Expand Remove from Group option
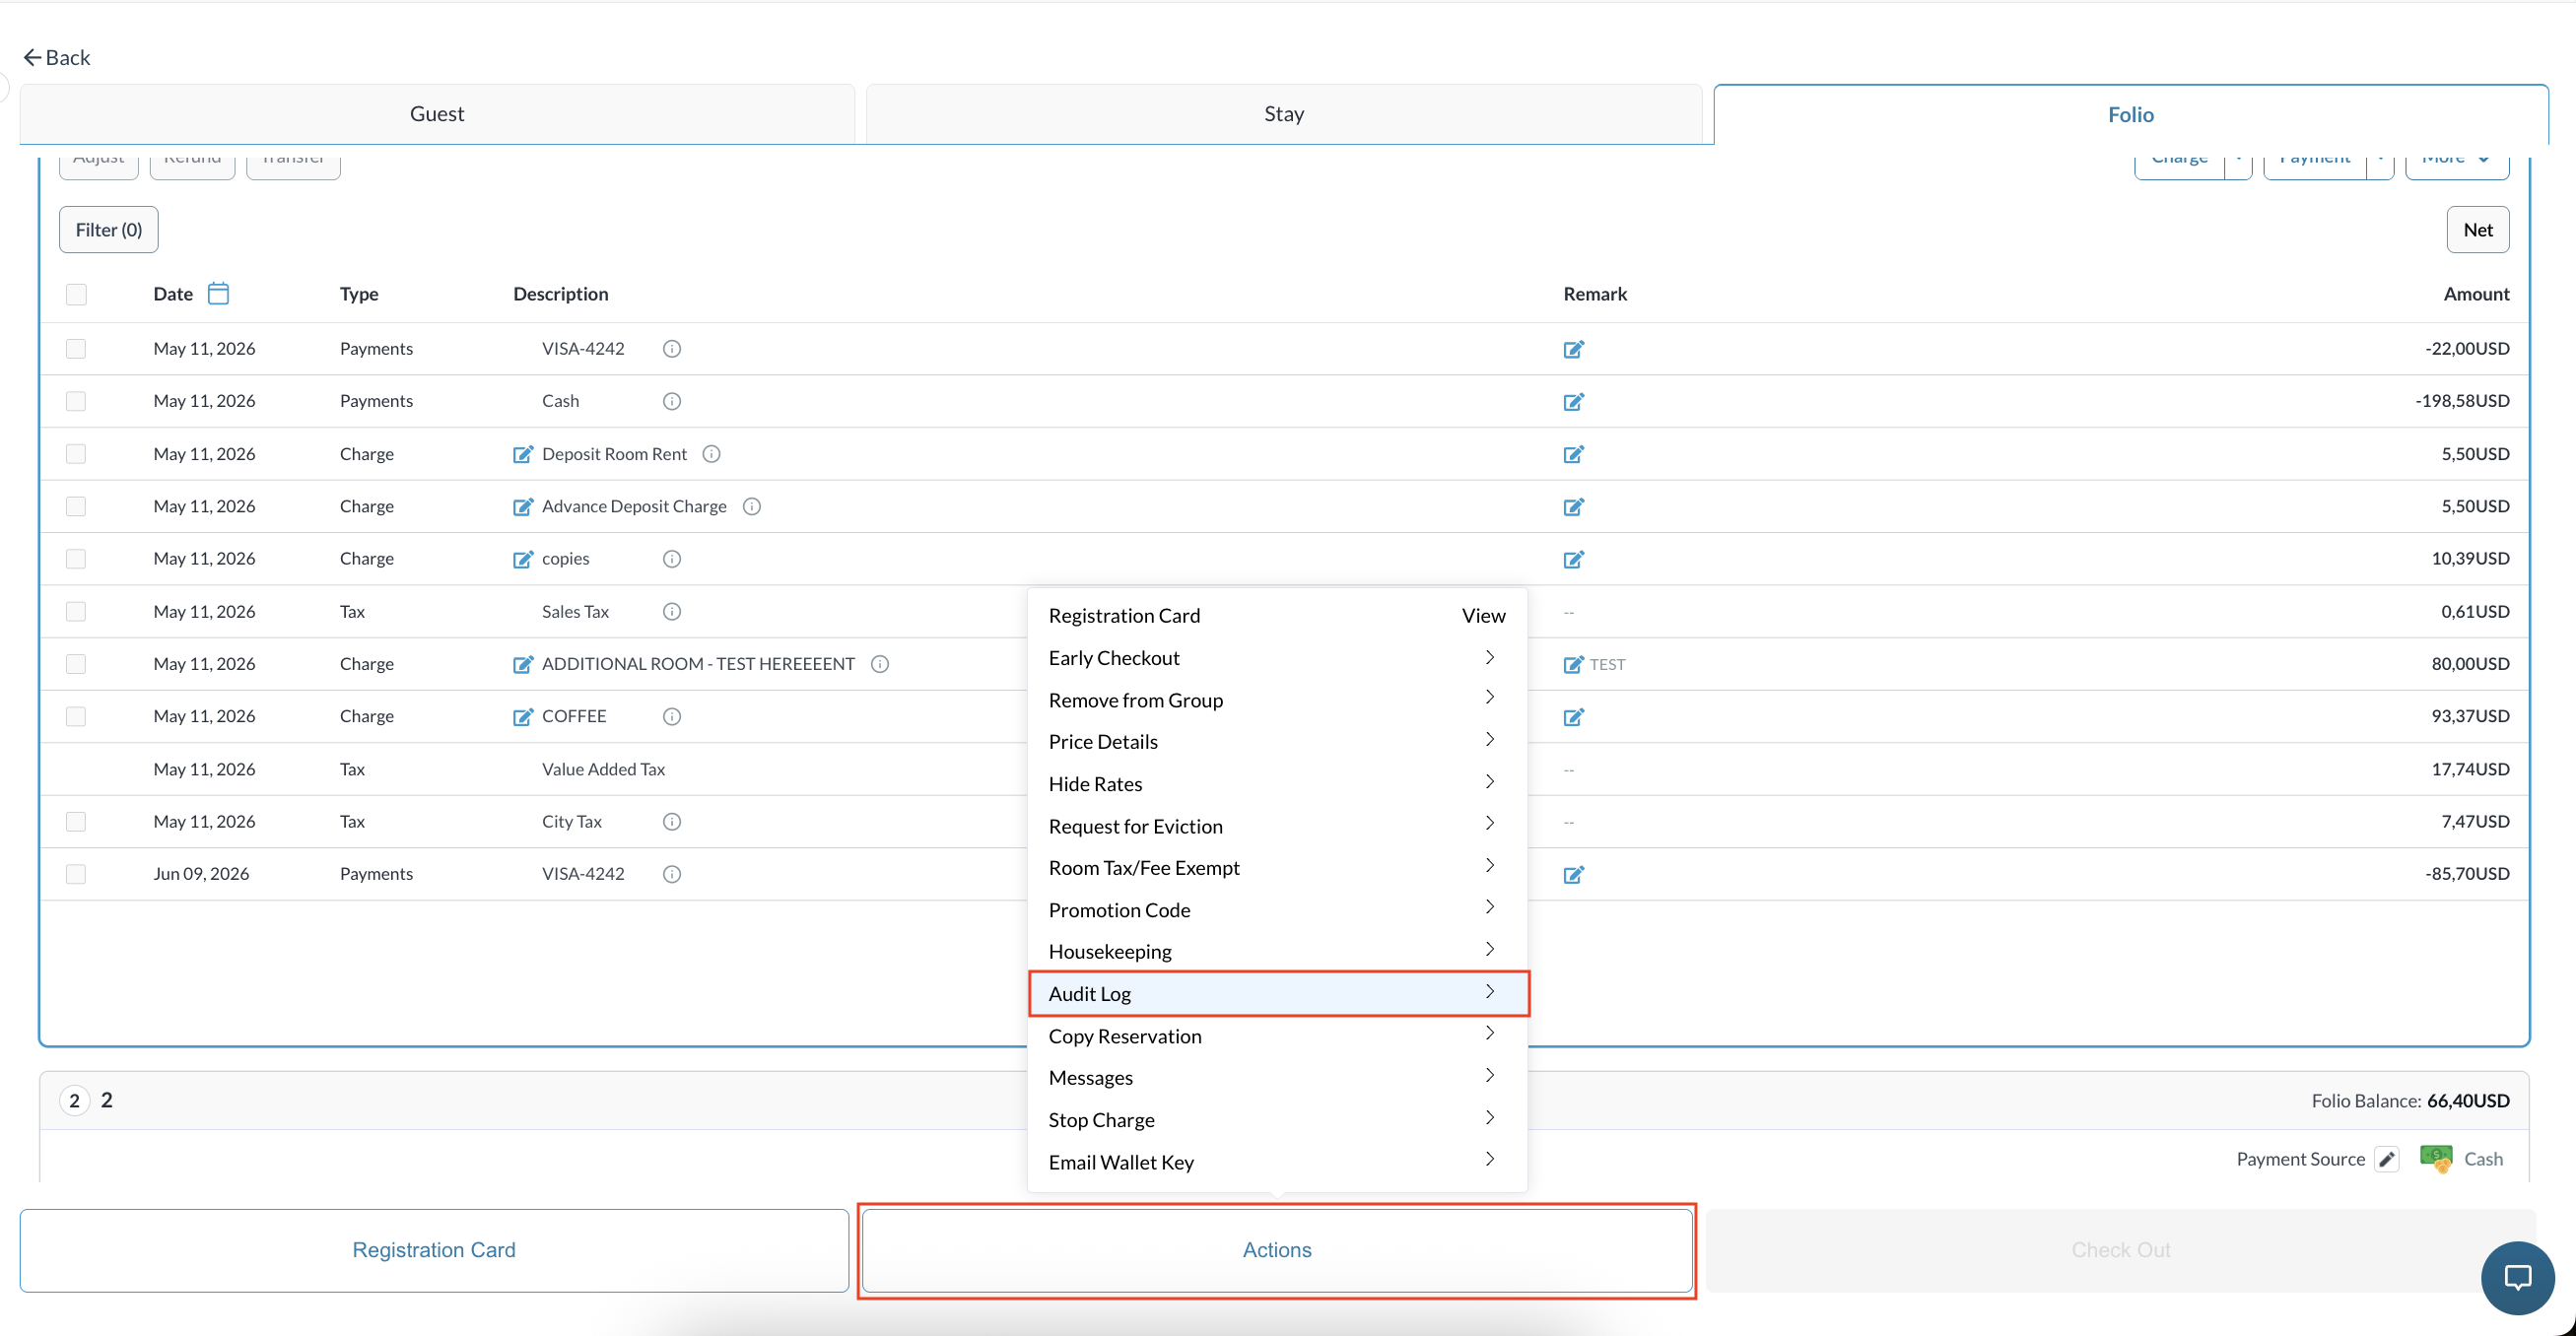Screen dimensions: 2576x1336 coord(1278,699)
